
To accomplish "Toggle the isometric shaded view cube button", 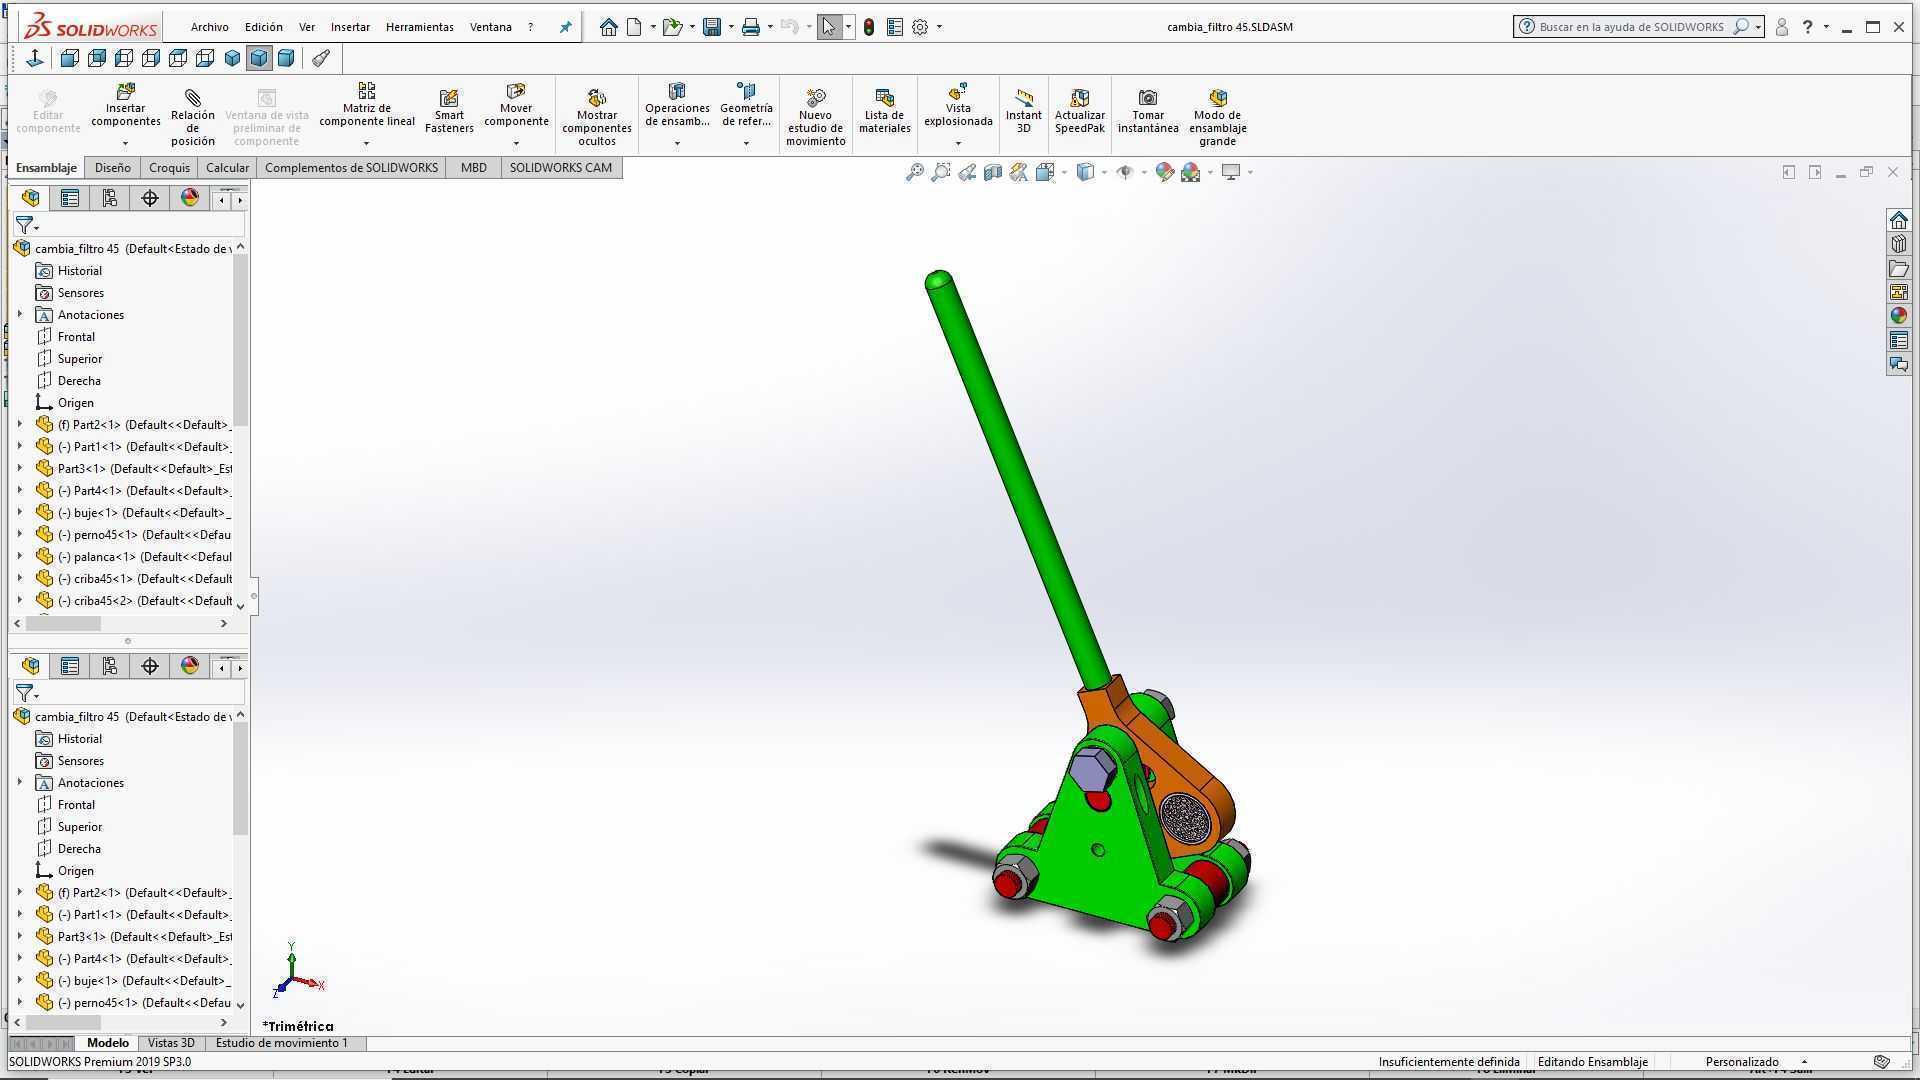I will pos(259,58).
